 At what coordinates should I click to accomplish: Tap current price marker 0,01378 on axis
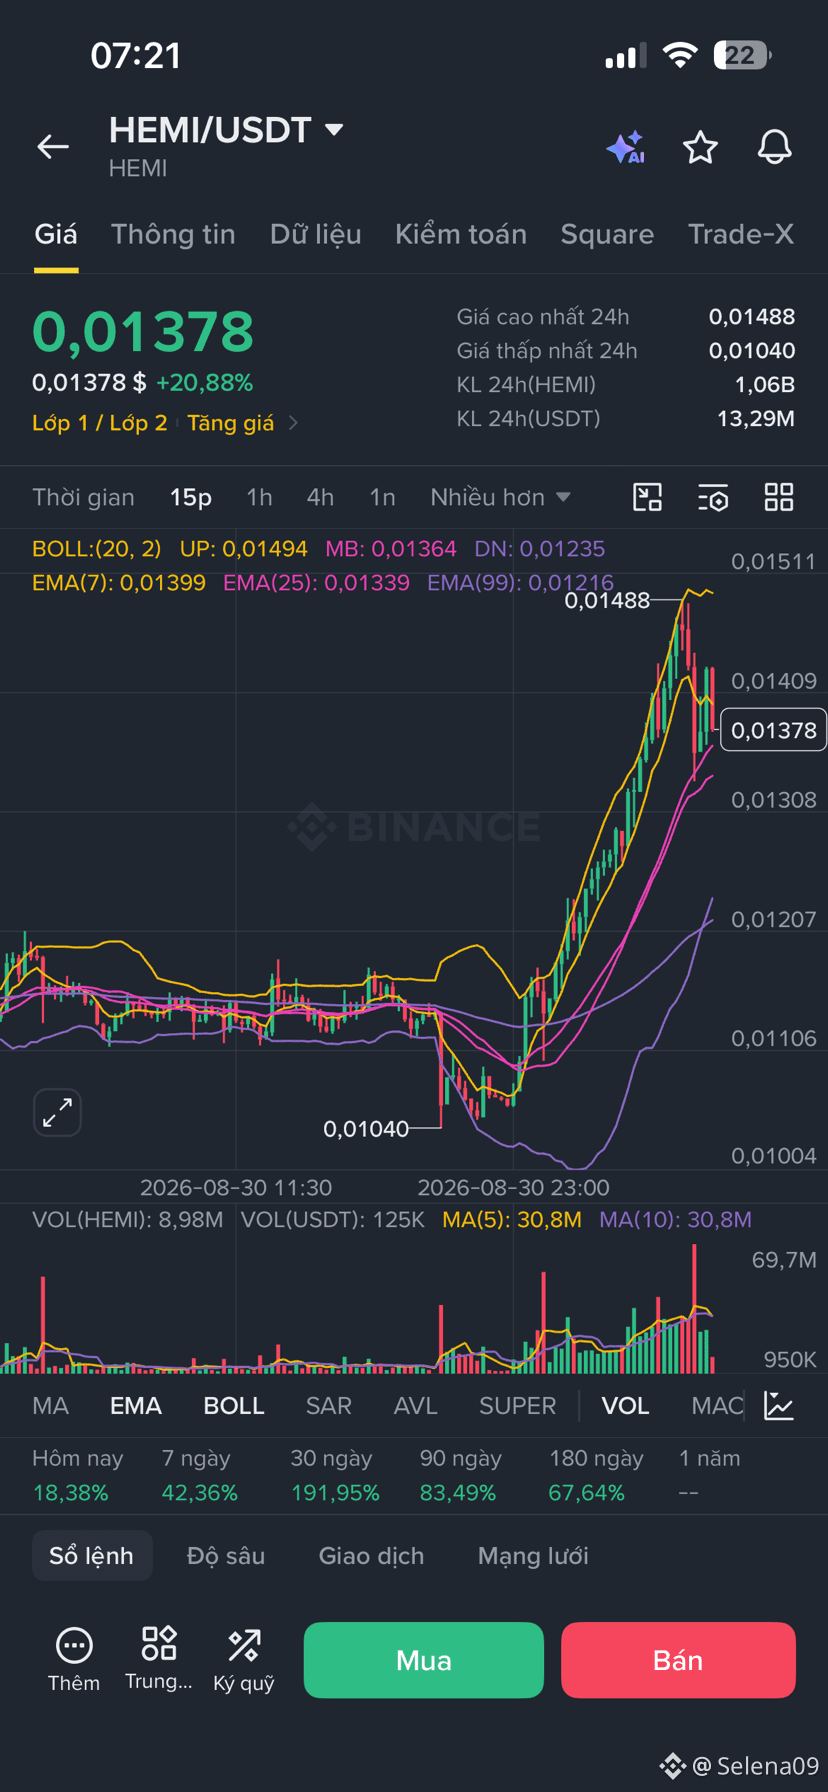(773, 730)
